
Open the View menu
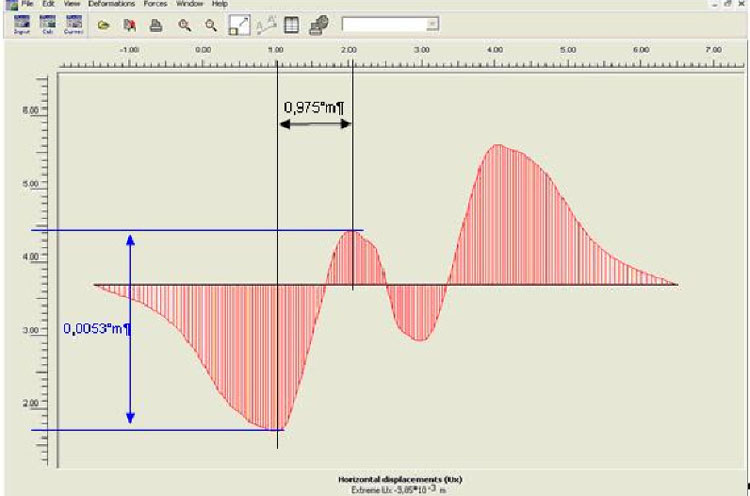tap(69, 4)
